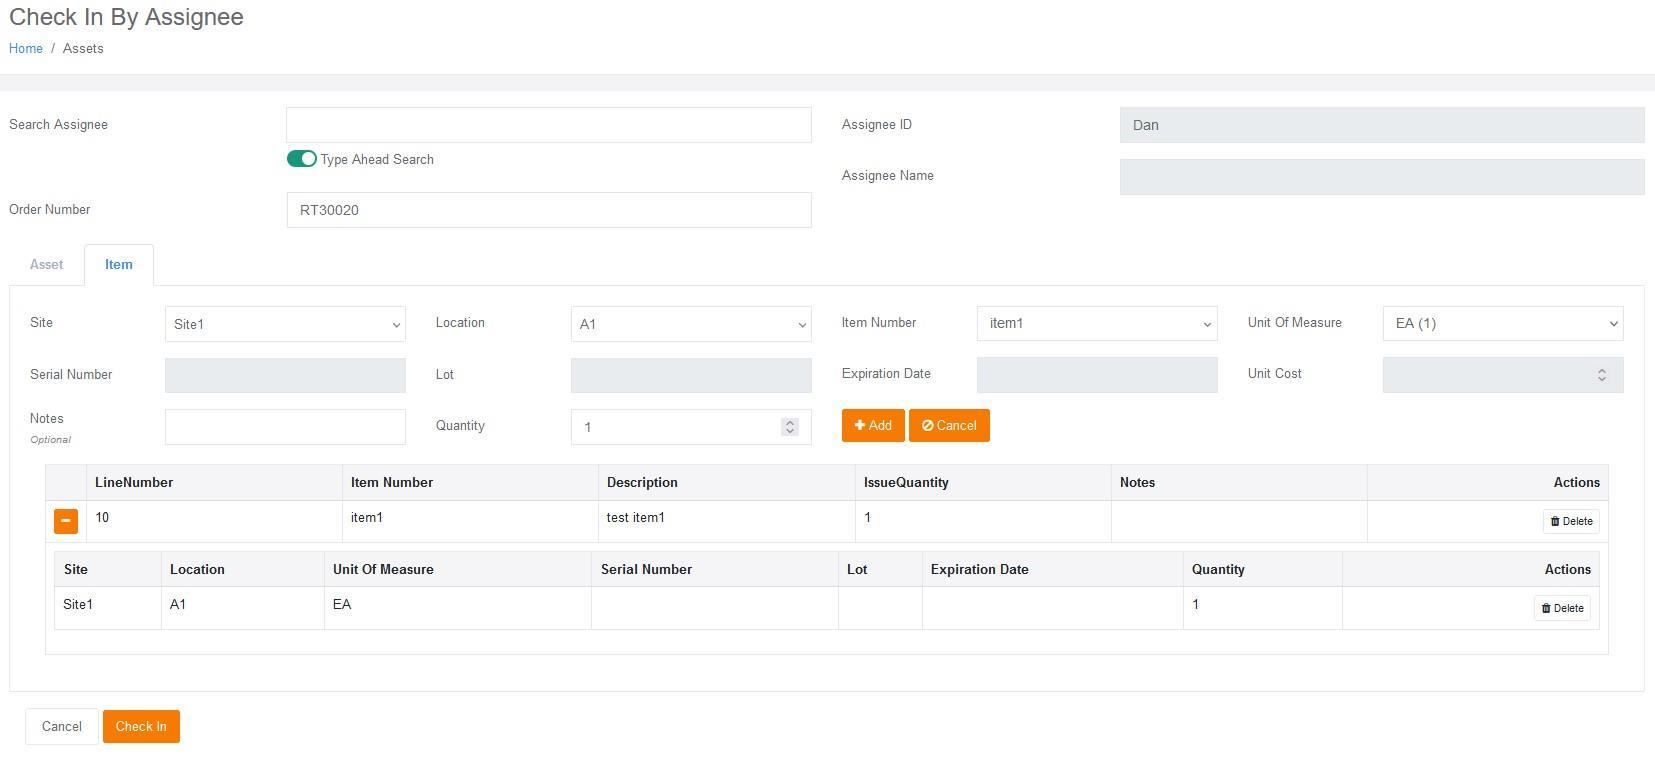Click the Assignee ID field showing Dan
Image resolution: width=1655 pixels, height=773 pixels.
tap(1382, 125)
